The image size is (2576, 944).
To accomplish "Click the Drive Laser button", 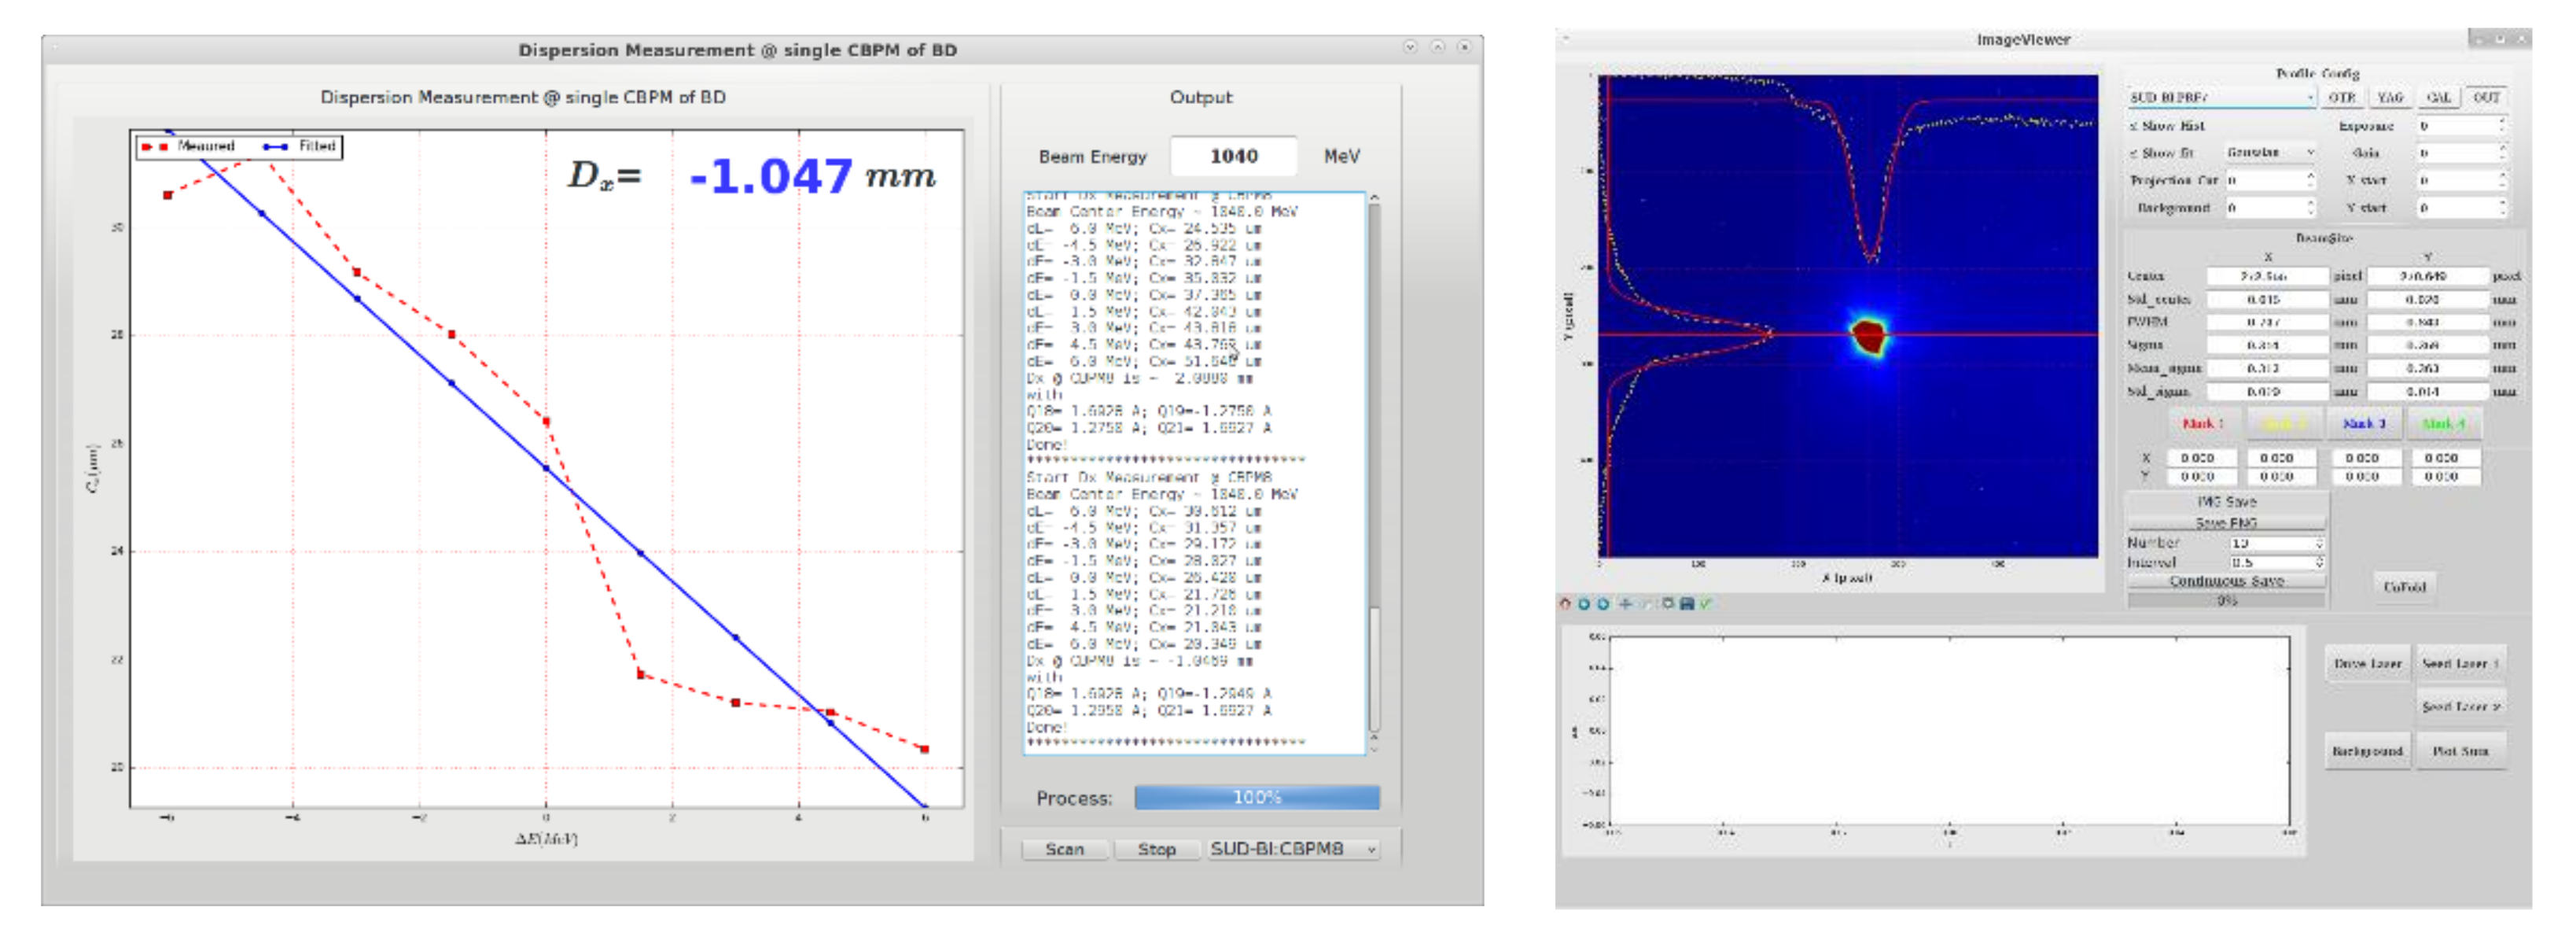I will [x=2367, y=664].
